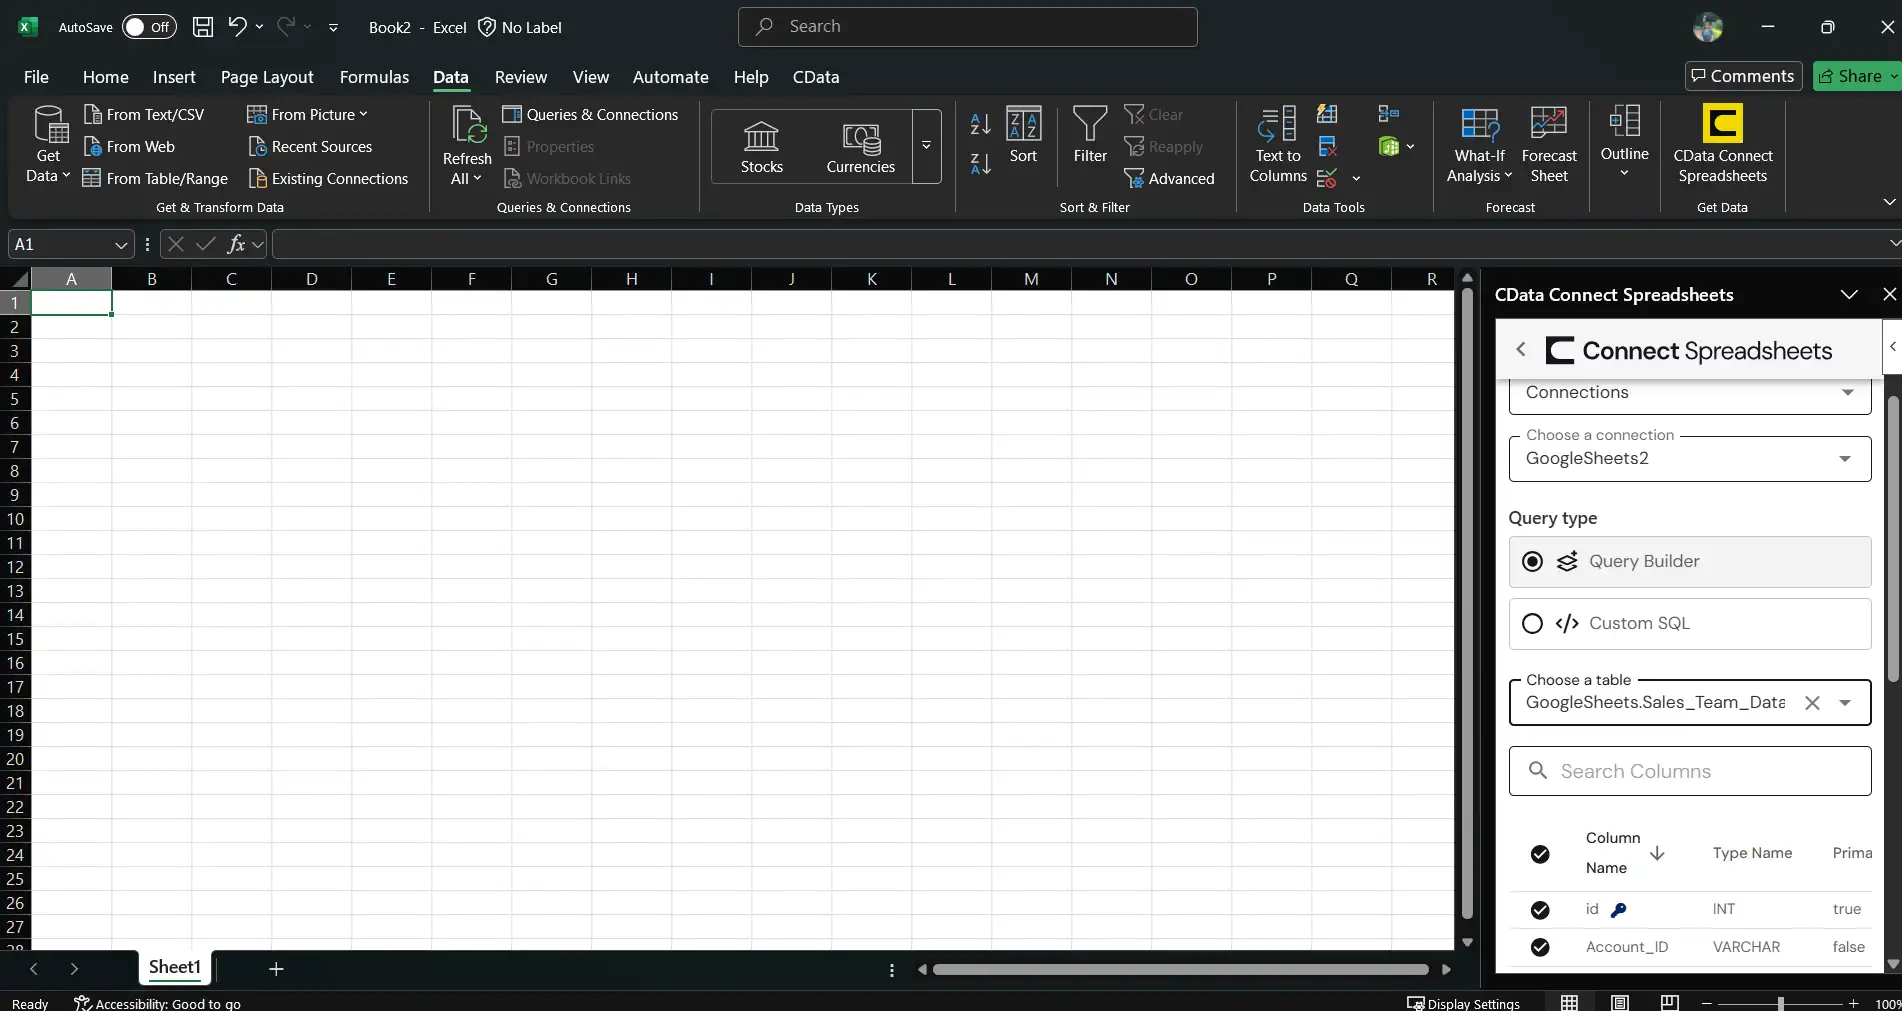Screen dimensions: 1902x1011
Task: Open Get Data menu icon
Action: (x=48, y=145)
